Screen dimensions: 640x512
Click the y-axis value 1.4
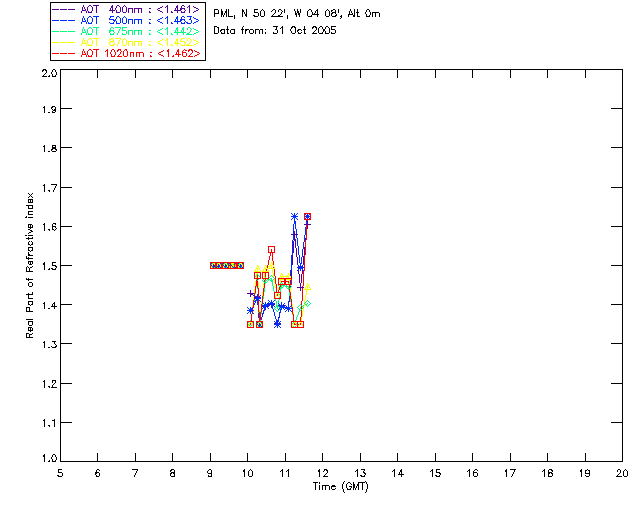[x=49, y=305]
